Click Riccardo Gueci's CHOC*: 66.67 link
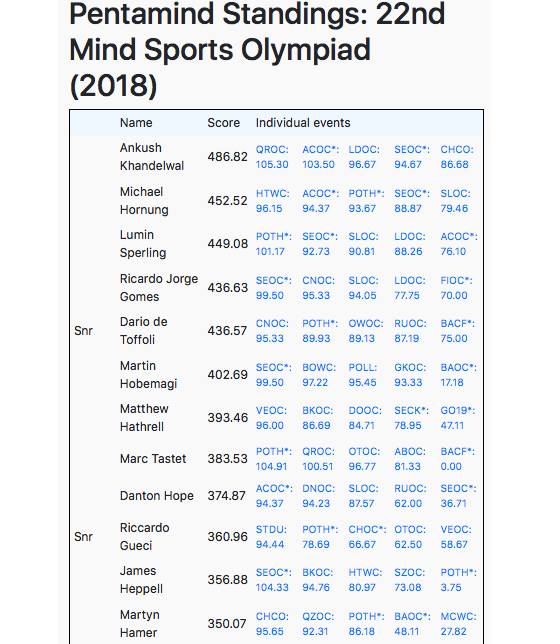 click(x=367, y=537)
